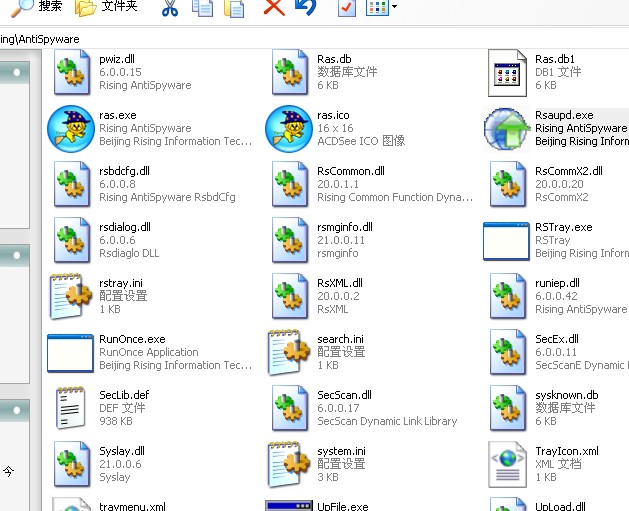Image resolution: width=629 pixels, height=511 pixels.
Task: Click the blue Undo arrow icon
Action: click(x=305, y=7)
